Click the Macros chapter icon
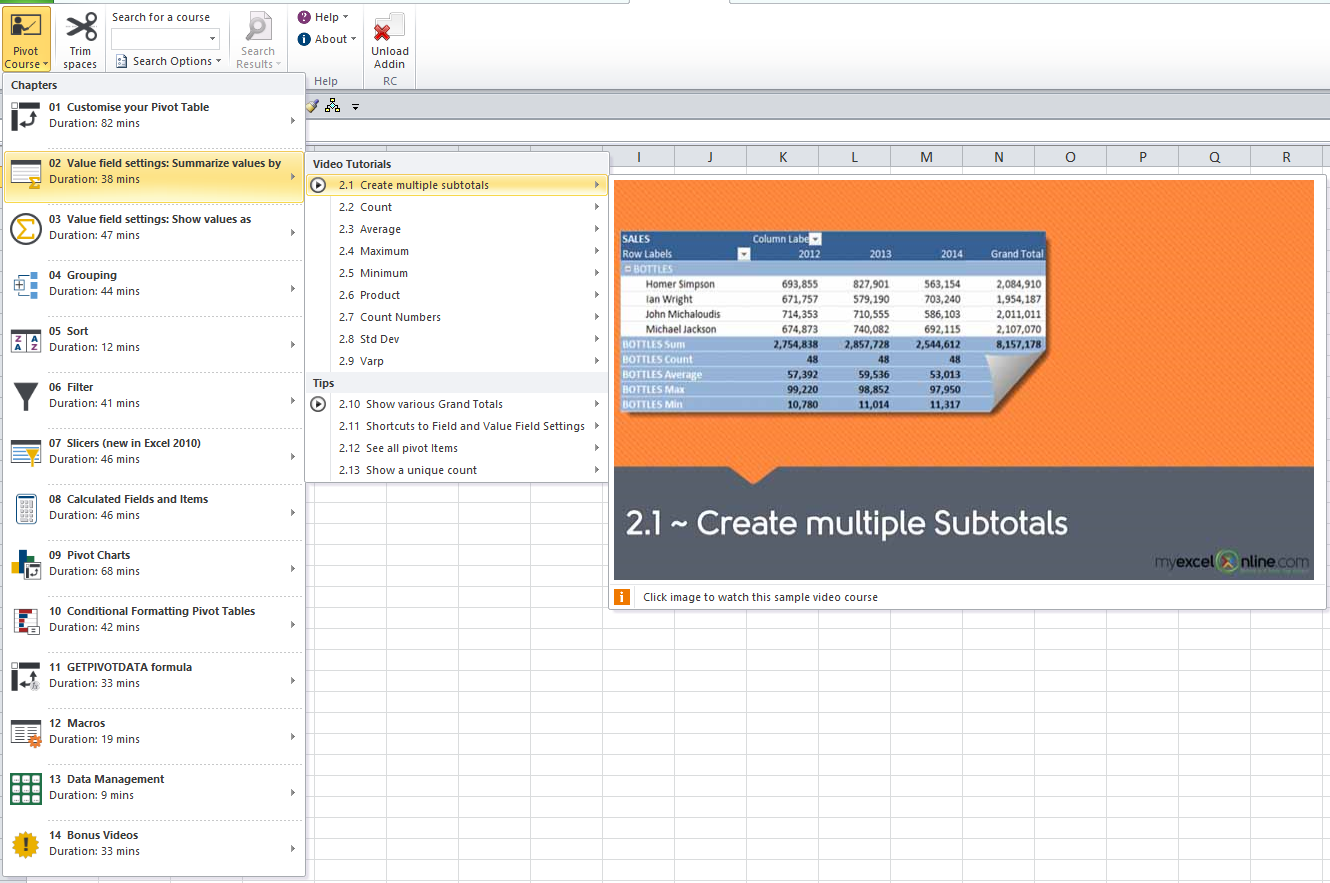Viewport: 1330px width, 883px height. pyautogui.click(x=26, y=732)
